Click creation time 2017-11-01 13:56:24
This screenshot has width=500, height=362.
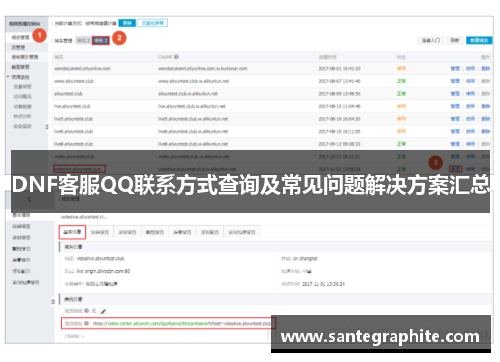(x=323, y=284)
